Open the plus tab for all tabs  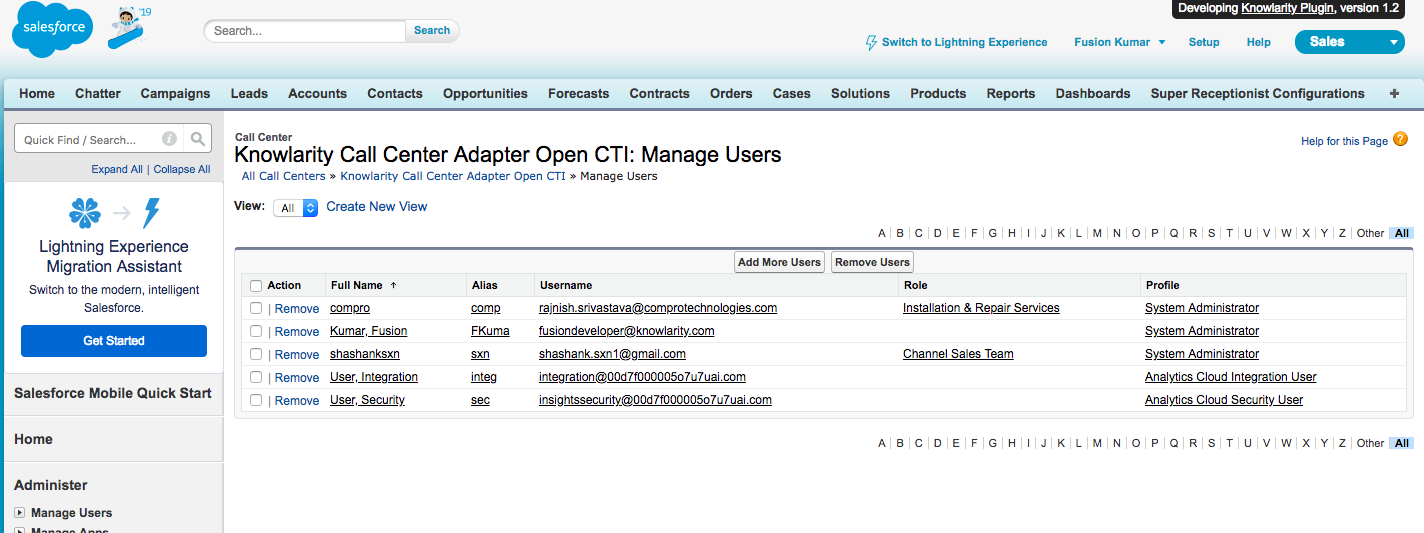1395,93
